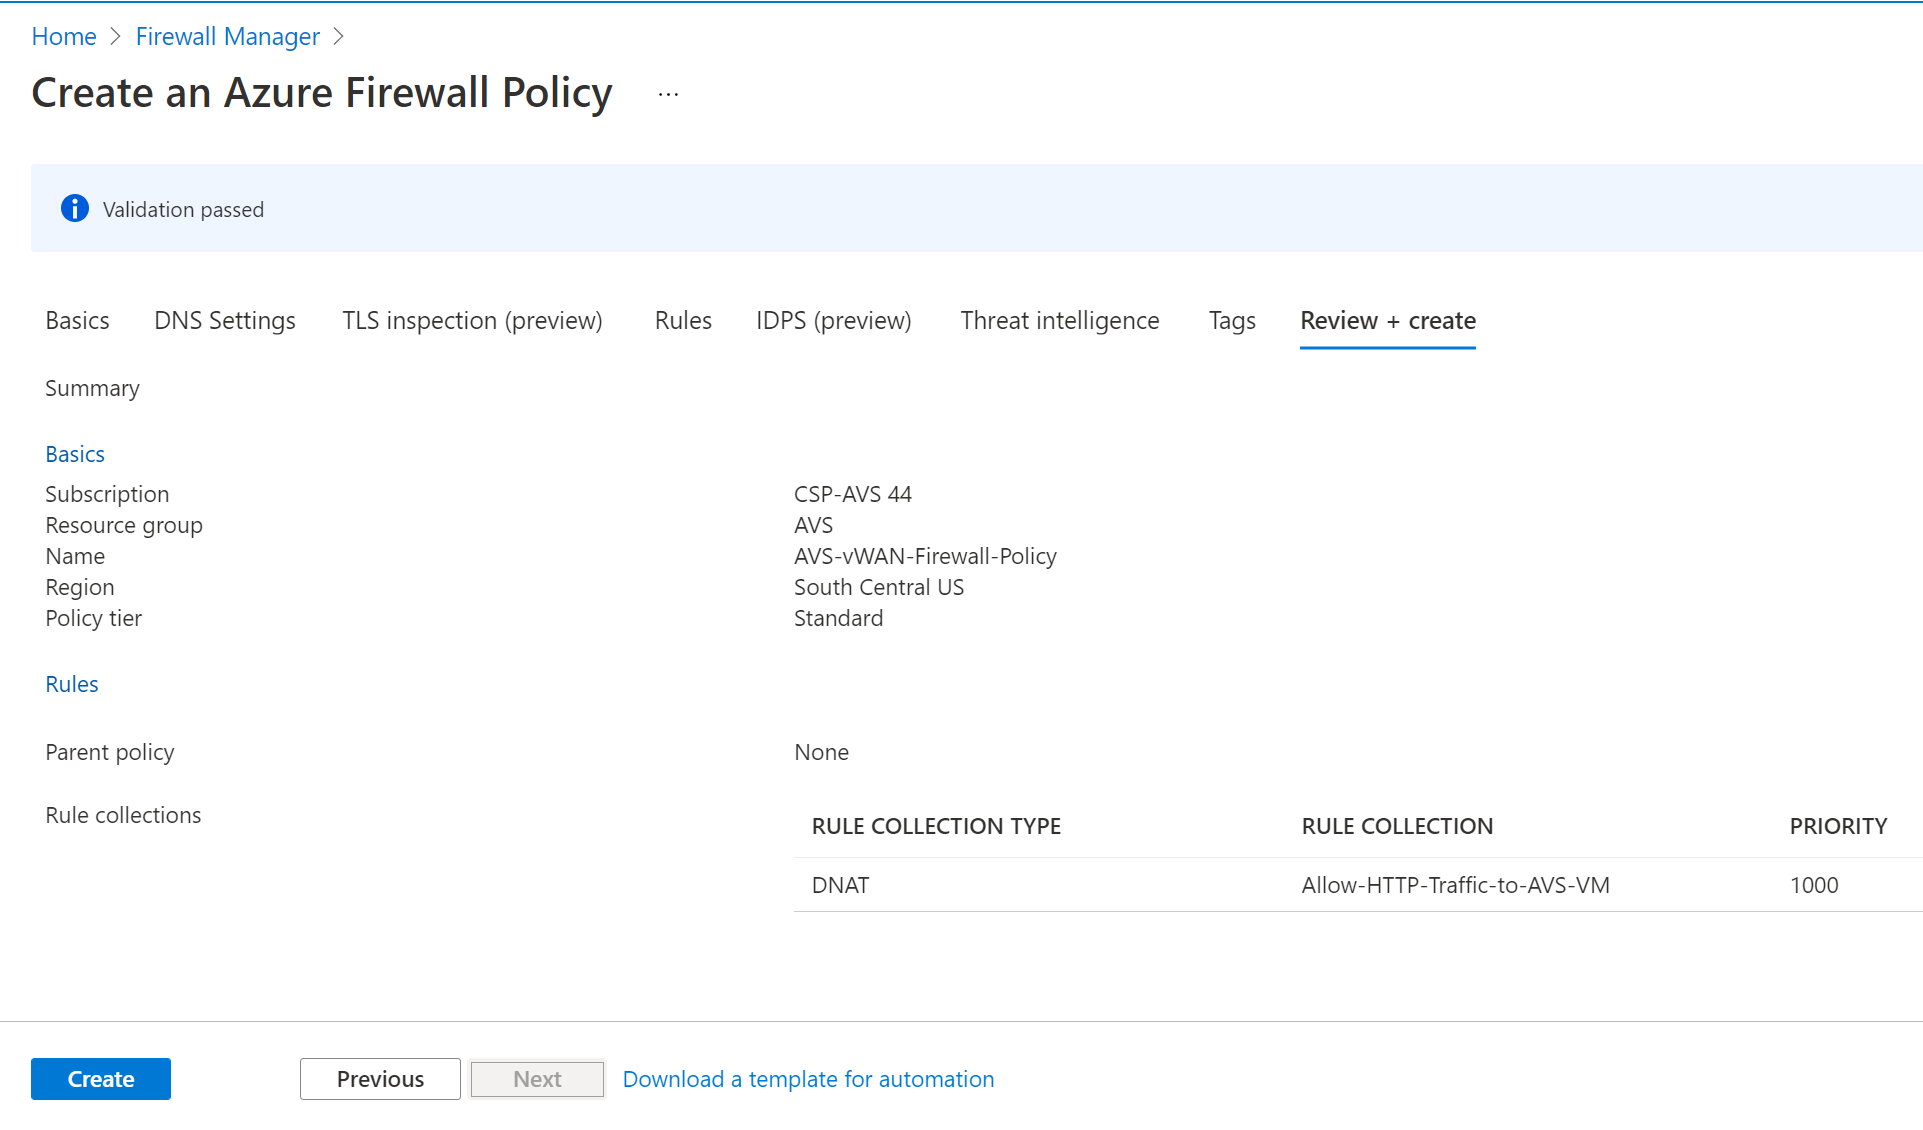Select the Rules tab
1923x1130 pixels.
(683, 320)
